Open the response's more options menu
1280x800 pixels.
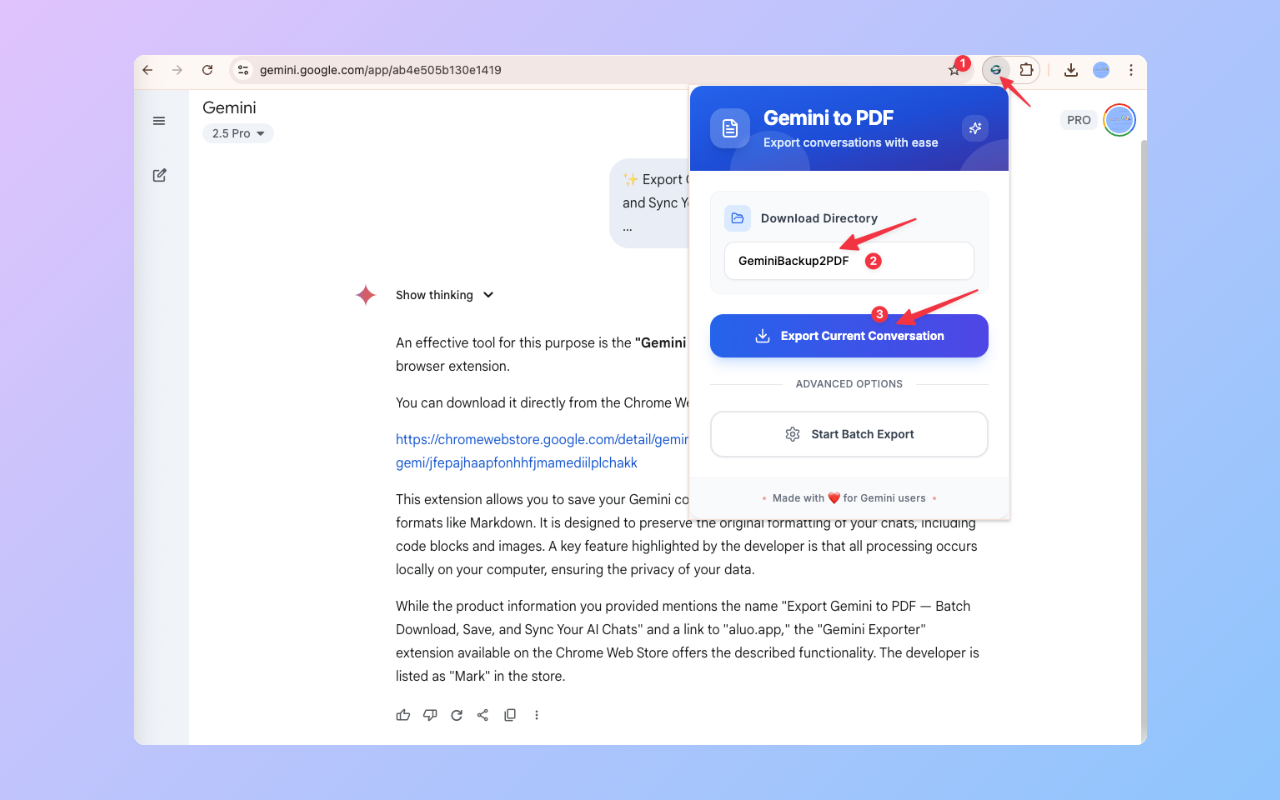(x=537, y=715)
